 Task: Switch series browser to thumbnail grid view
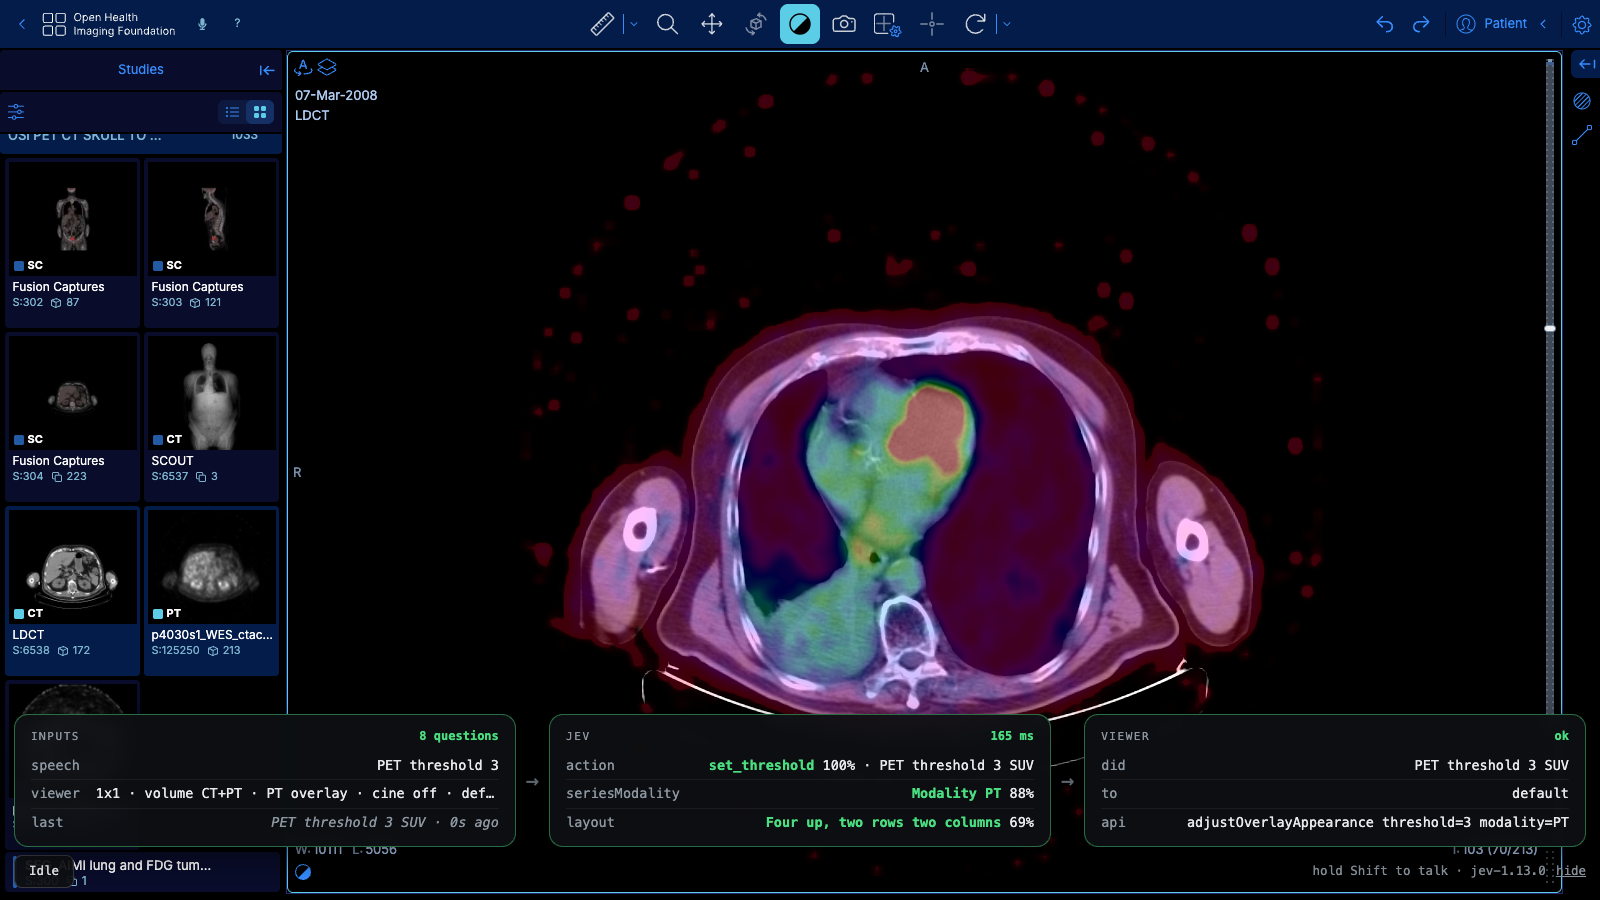pyautogui.click(x=260, y=112)
